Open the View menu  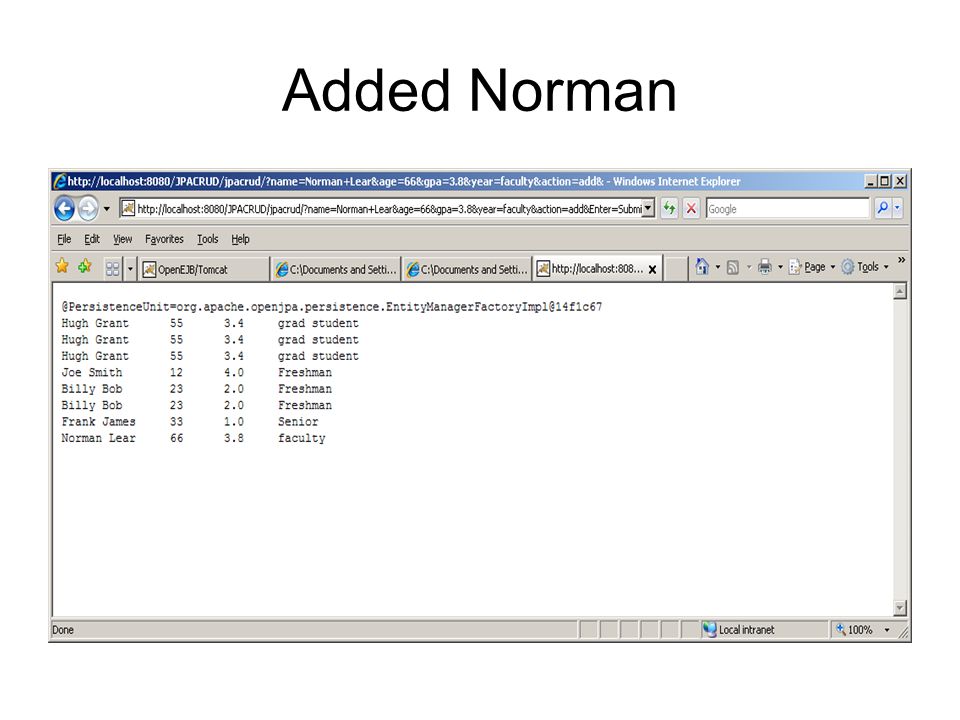(122, 239)
